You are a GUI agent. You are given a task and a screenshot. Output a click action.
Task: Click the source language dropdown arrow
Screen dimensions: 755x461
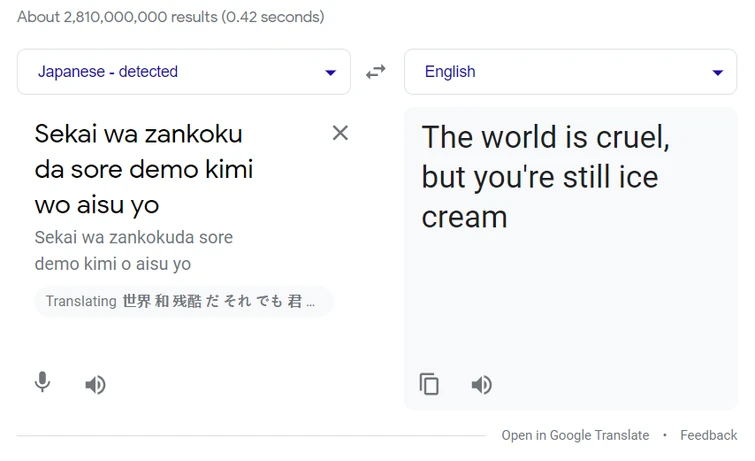click(x=330, y=73)
